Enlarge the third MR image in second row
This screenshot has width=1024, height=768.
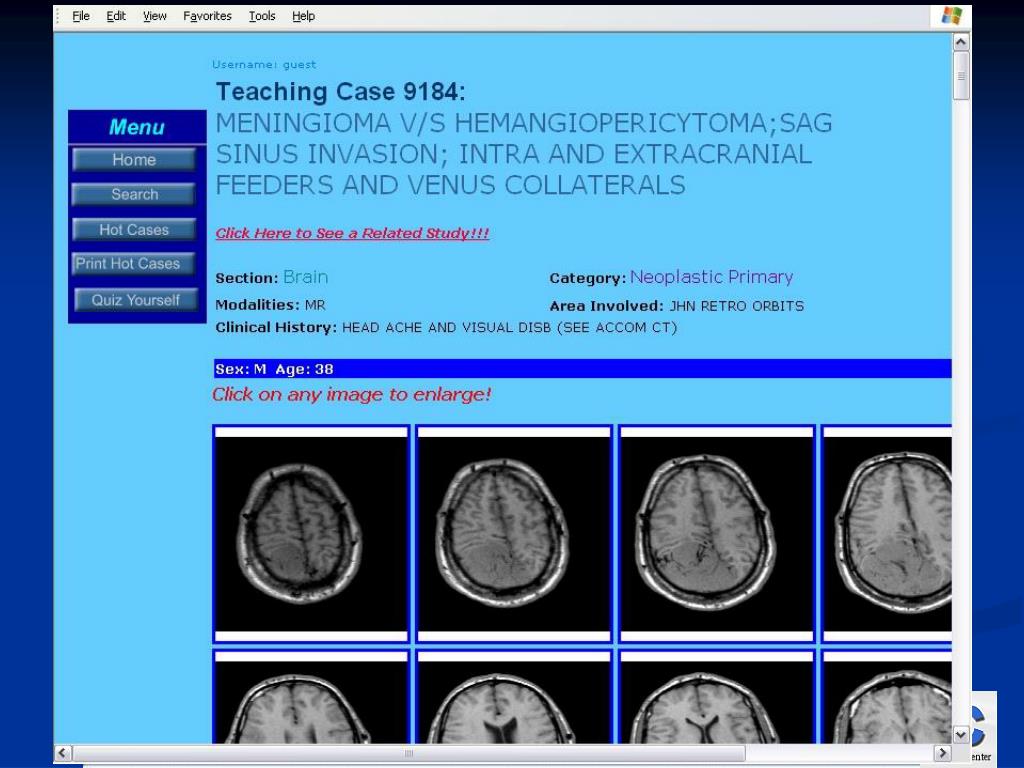tap(717, 696)
